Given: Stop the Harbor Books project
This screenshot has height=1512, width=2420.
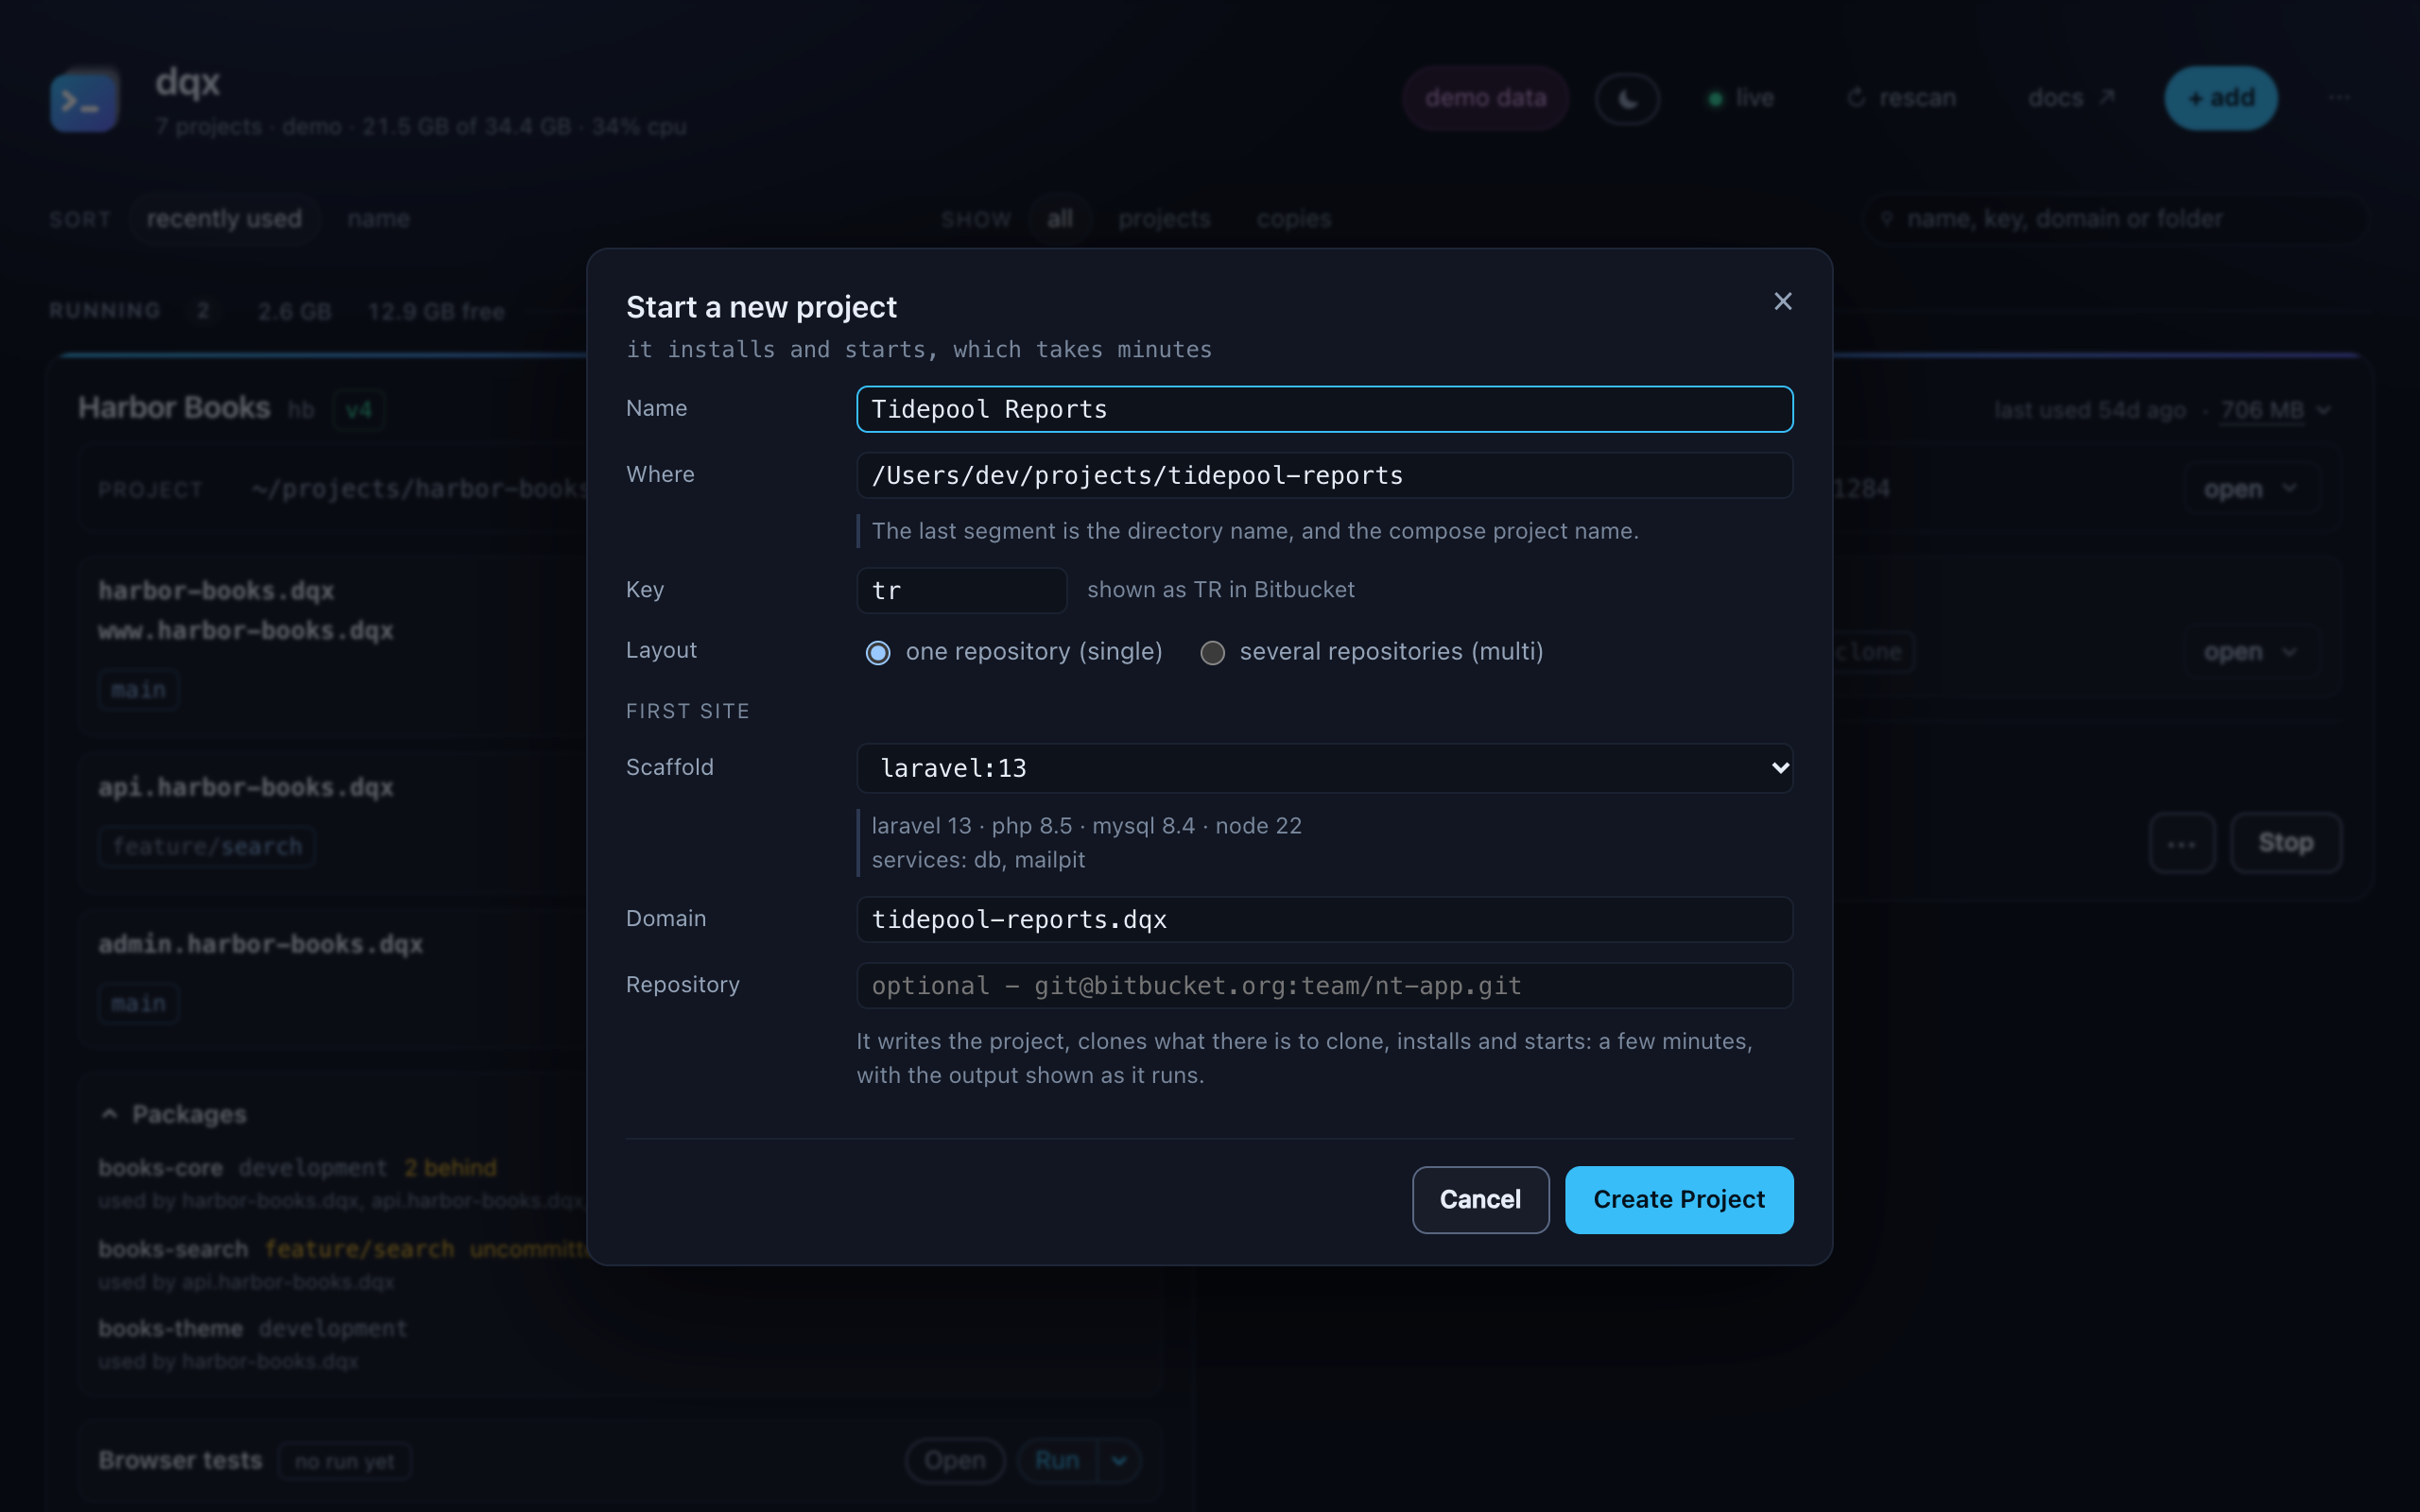Looking at the screenshot, I should pos(2285,843).
